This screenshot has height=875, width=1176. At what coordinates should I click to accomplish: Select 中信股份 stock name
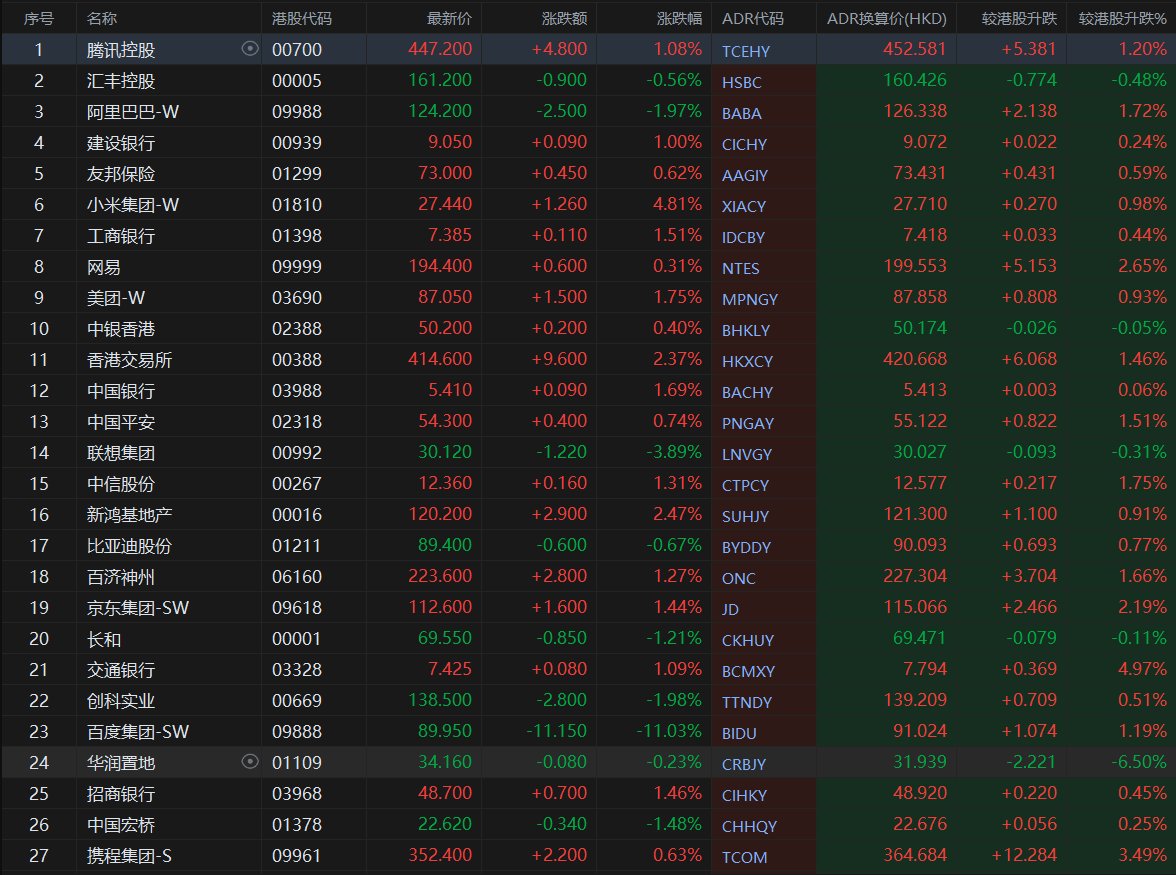(x=121, y=484)
